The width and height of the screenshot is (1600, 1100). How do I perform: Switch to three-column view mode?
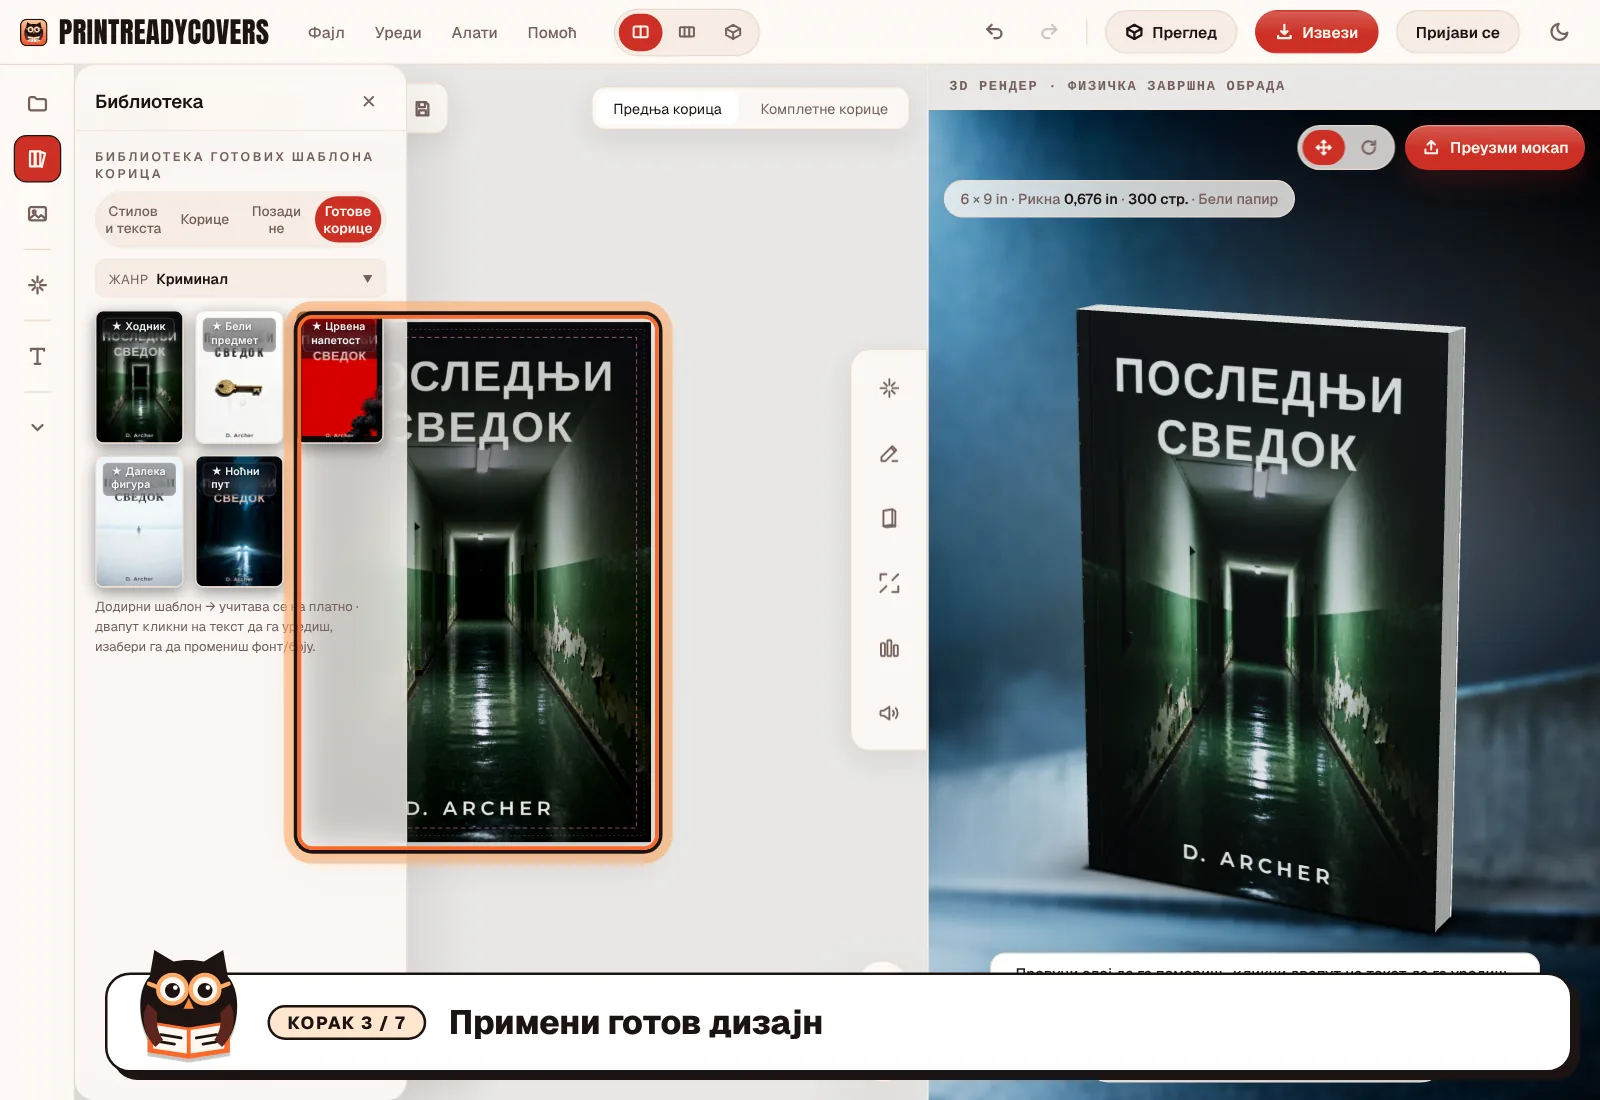click(687, 32)
